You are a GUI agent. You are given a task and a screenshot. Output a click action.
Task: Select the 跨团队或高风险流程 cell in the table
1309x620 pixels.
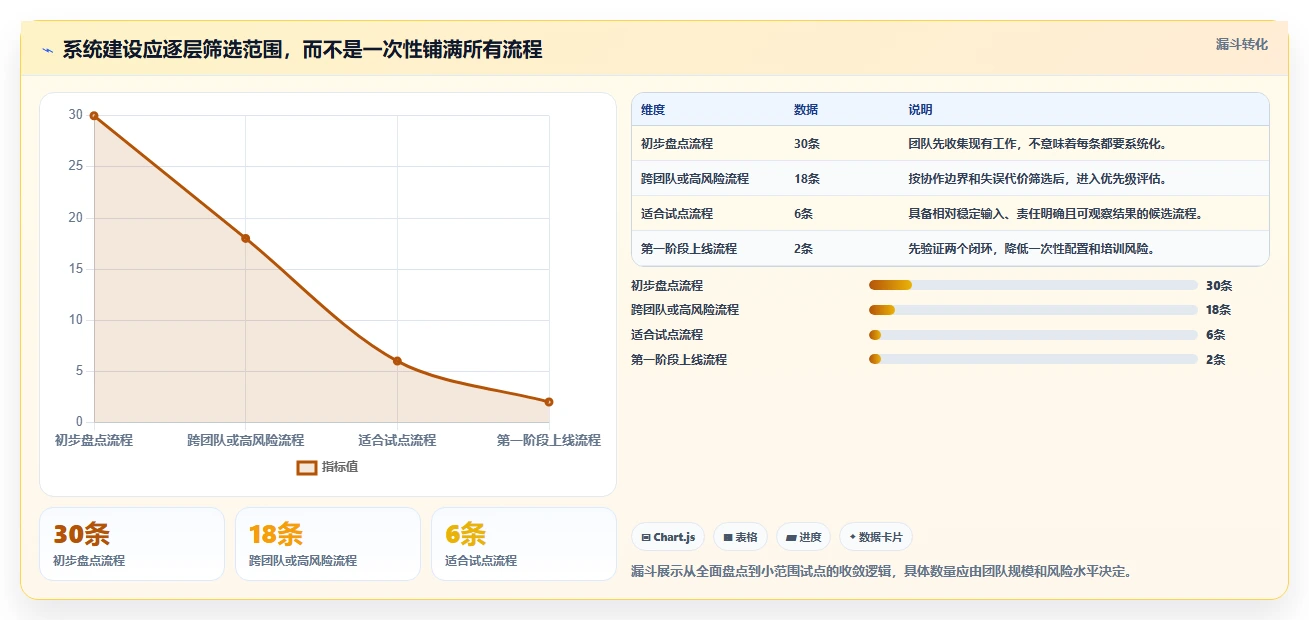coord(695,179)
